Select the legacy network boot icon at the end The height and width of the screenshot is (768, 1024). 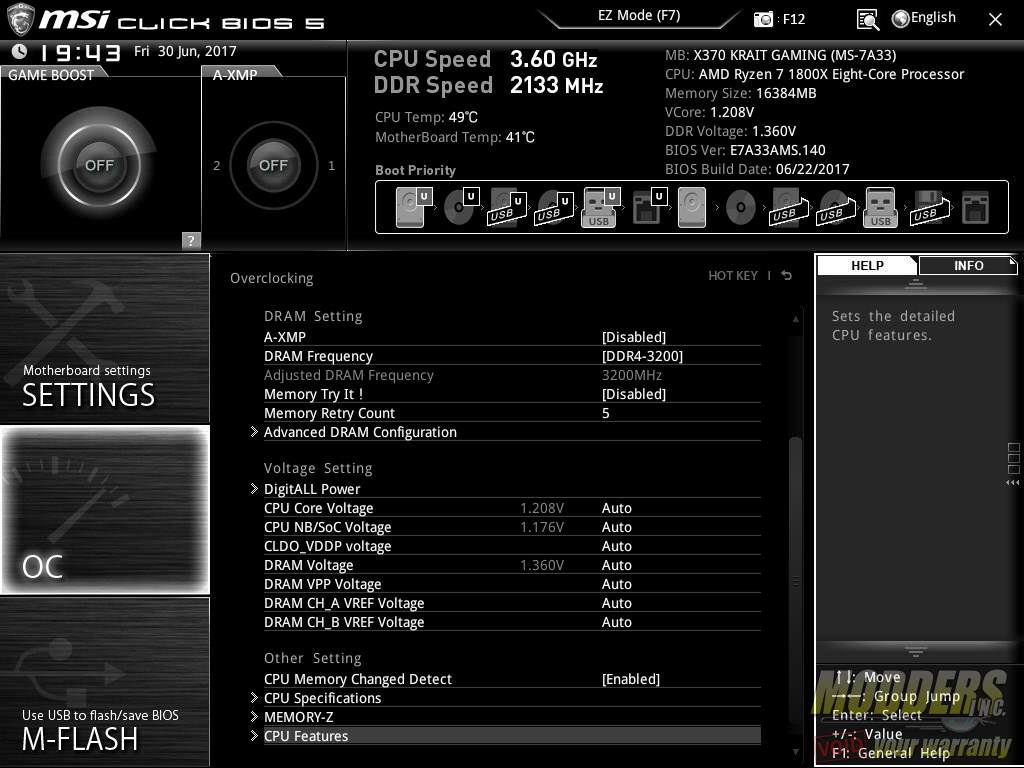click(x=976, y=208)
